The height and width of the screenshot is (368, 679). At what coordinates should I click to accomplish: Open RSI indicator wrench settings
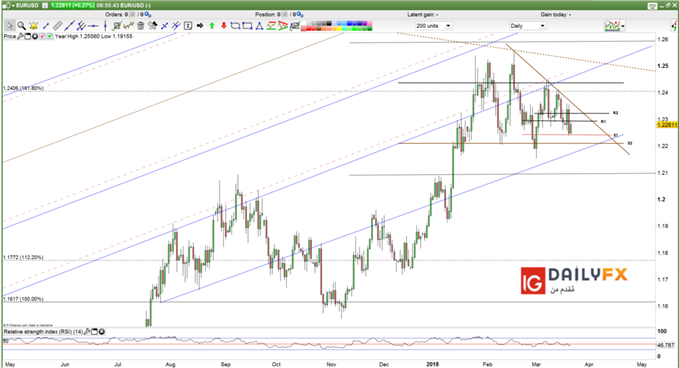pos(87,332)
